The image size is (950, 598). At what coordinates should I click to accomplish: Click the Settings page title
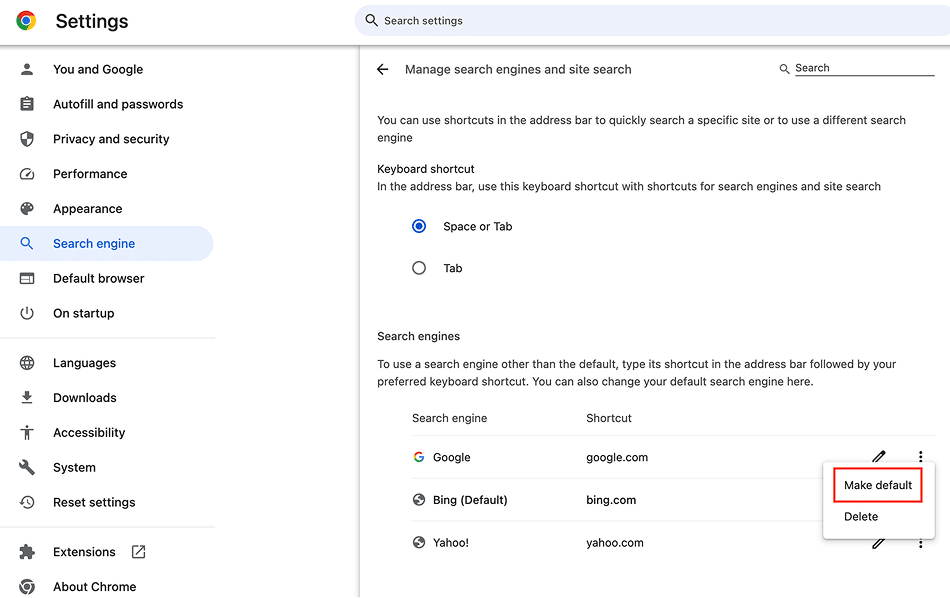click(92, 21)
